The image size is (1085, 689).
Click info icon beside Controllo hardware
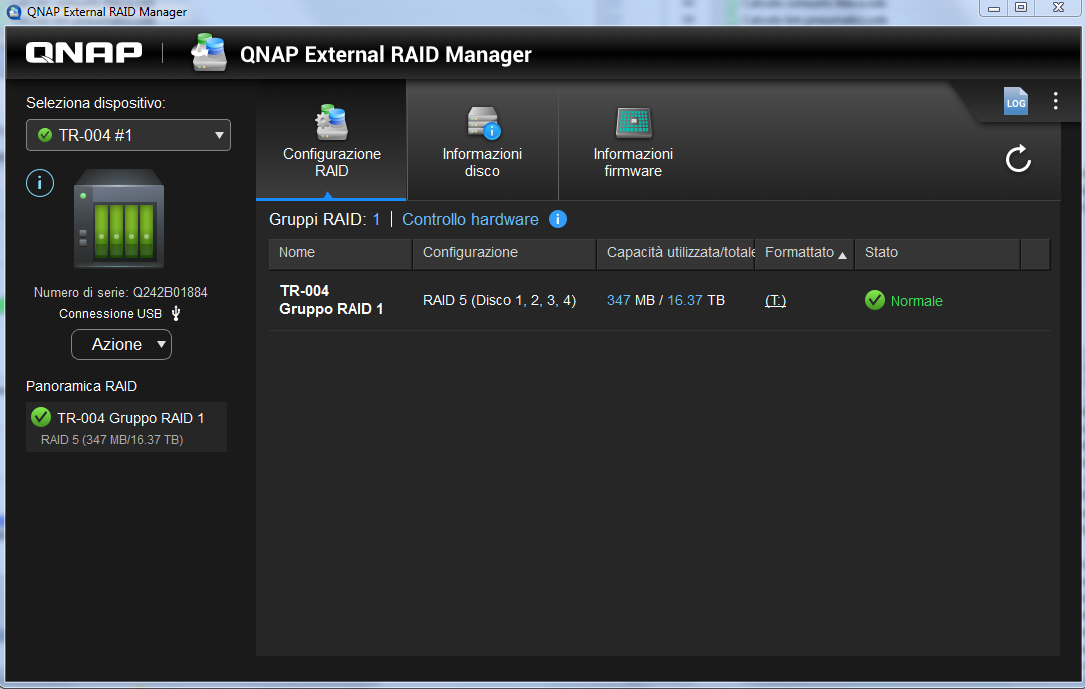[x=558, y=219]
